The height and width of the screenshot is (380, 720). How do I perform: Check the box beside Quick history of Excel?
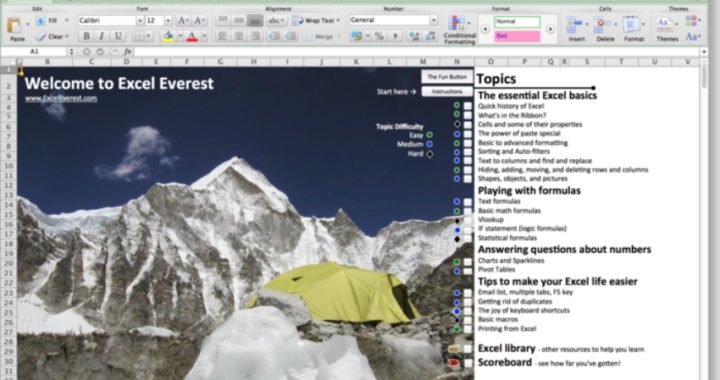(467, 106)
